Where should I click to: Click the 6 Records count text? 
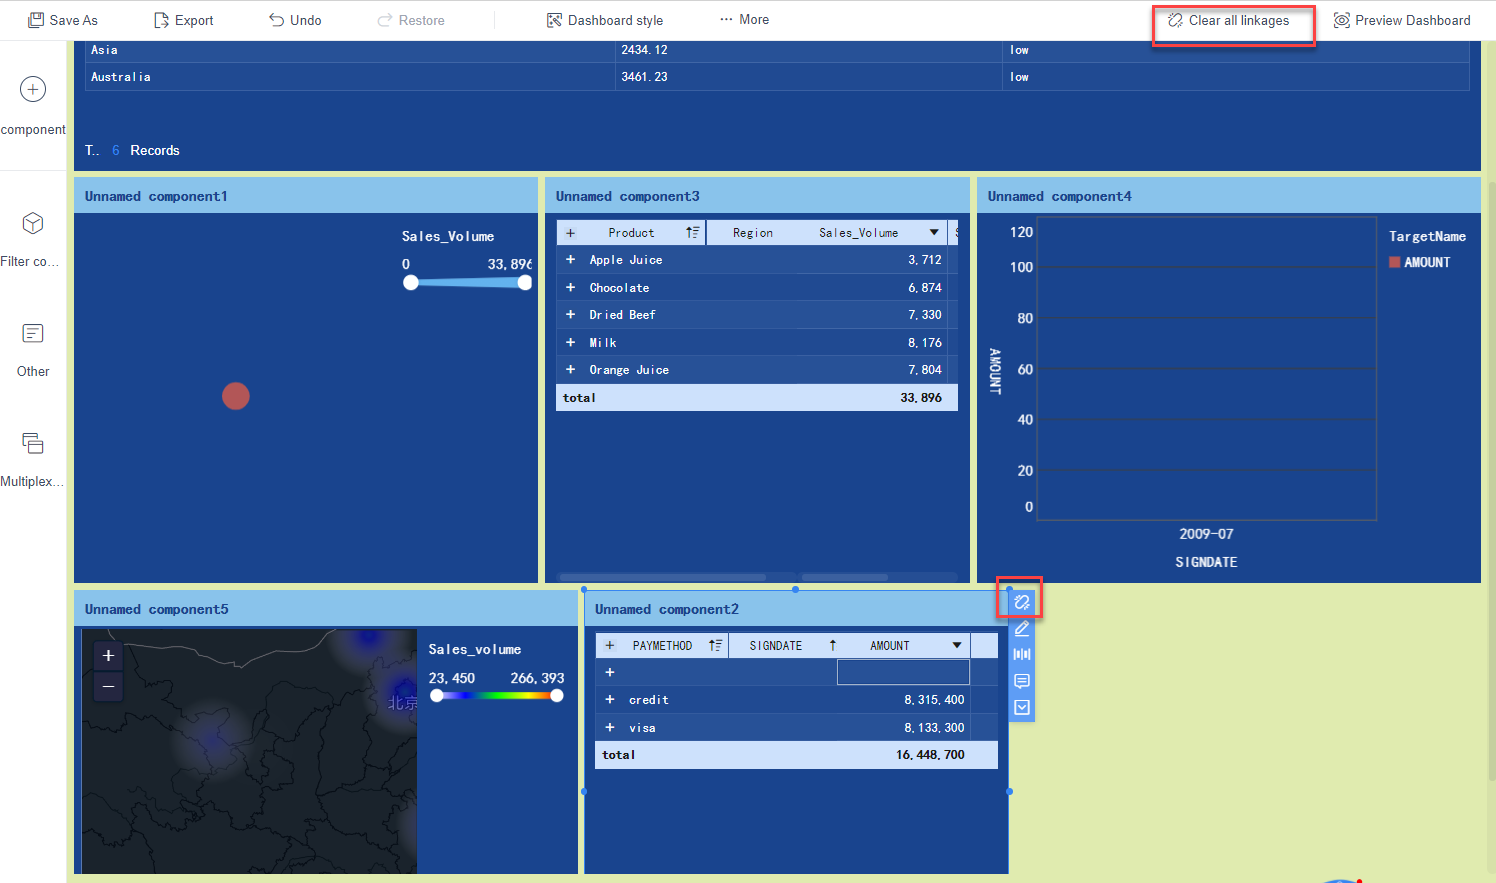(x=145, y=151)
